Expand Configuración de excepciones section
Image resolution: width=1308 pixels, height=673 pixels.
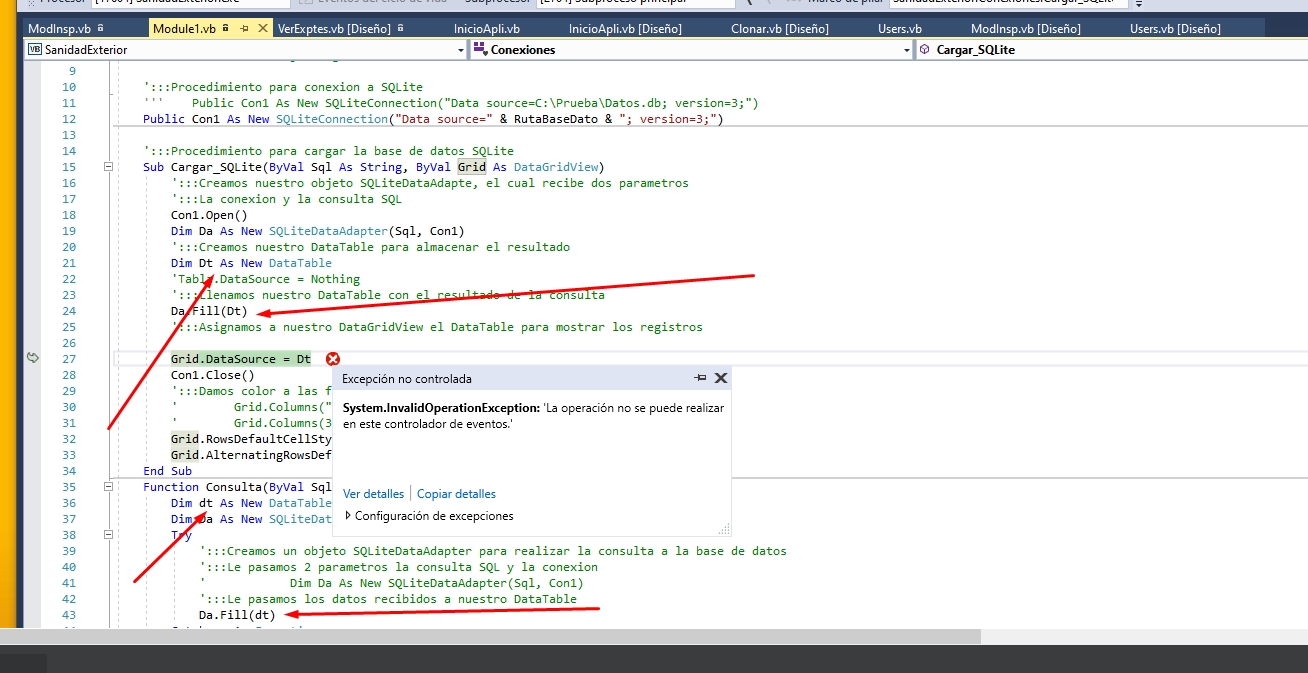pyautogui.click(x=348, y=516)
